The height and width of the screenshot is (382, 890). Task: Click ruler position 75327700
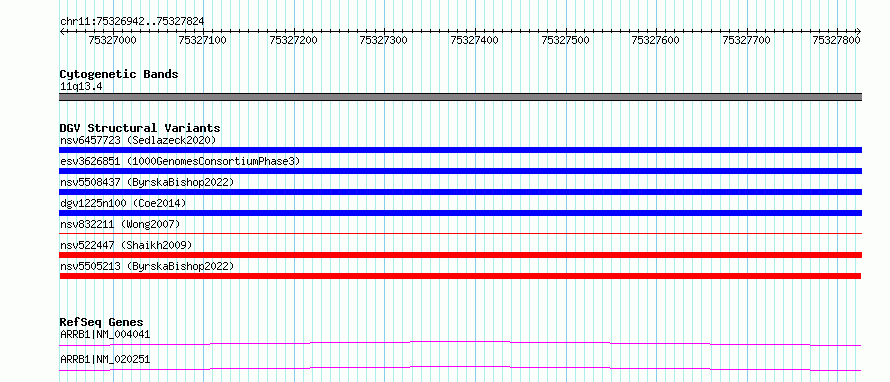746,40
